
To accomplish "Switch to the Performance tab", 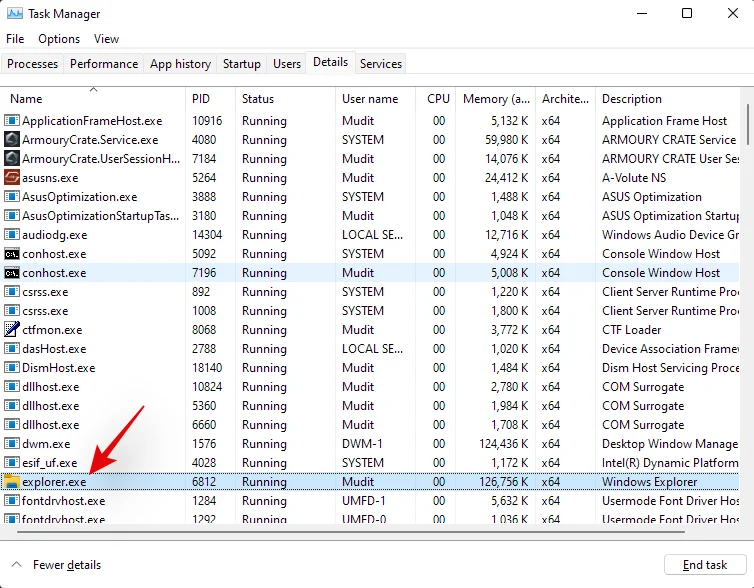I will click(x=104, y=64).
